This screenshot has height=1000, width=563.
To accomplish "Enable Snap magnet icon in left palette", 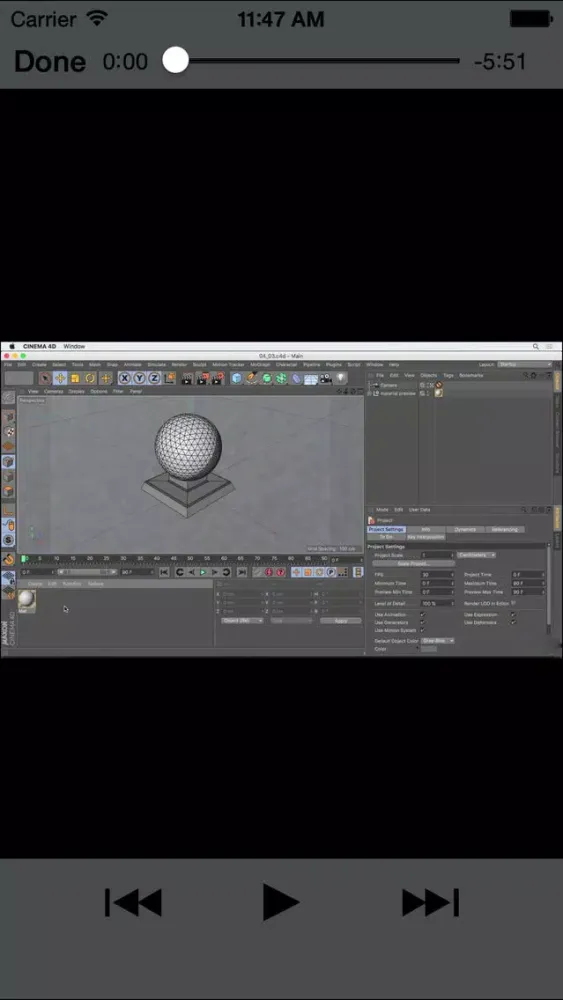I will pyautogui.click(x=8, y=559).
